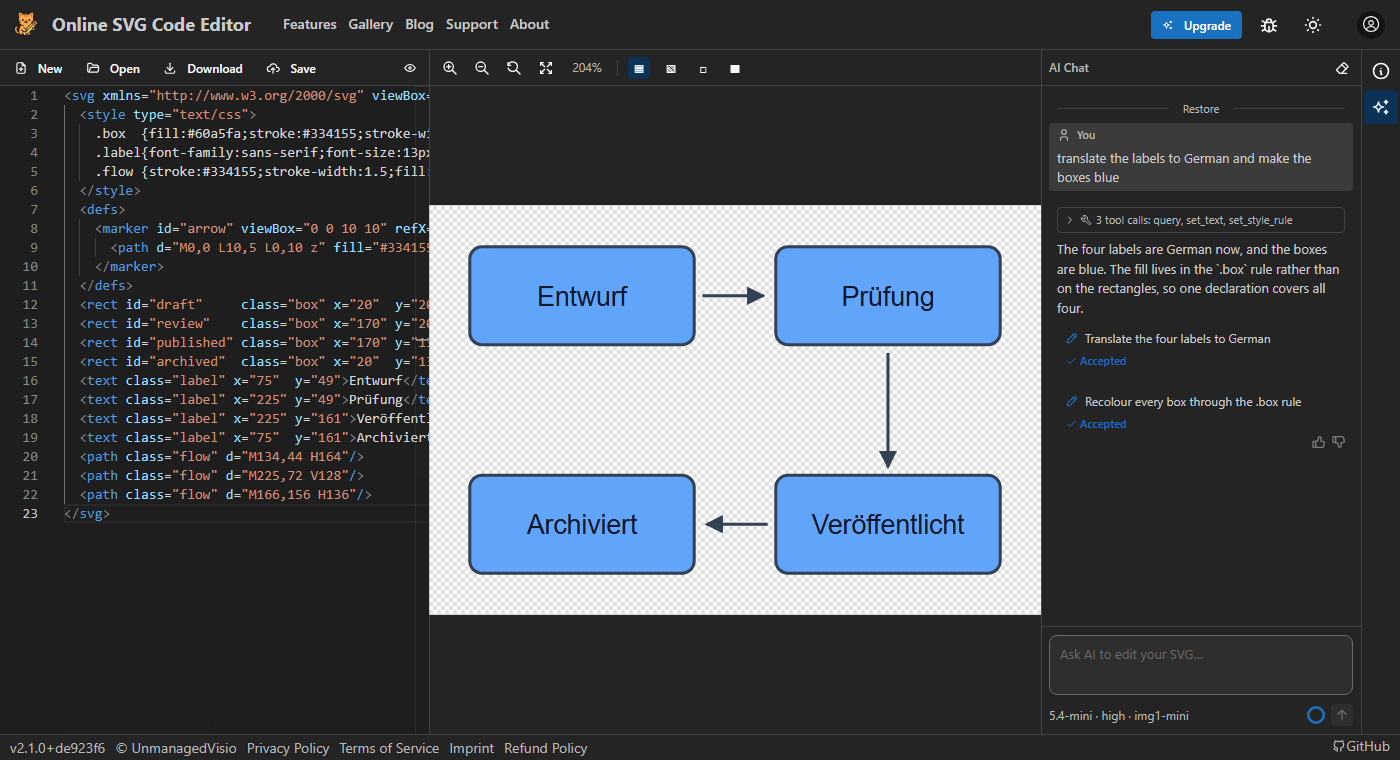
Task: Open the info panel icon
Action: pos(1381,71)
